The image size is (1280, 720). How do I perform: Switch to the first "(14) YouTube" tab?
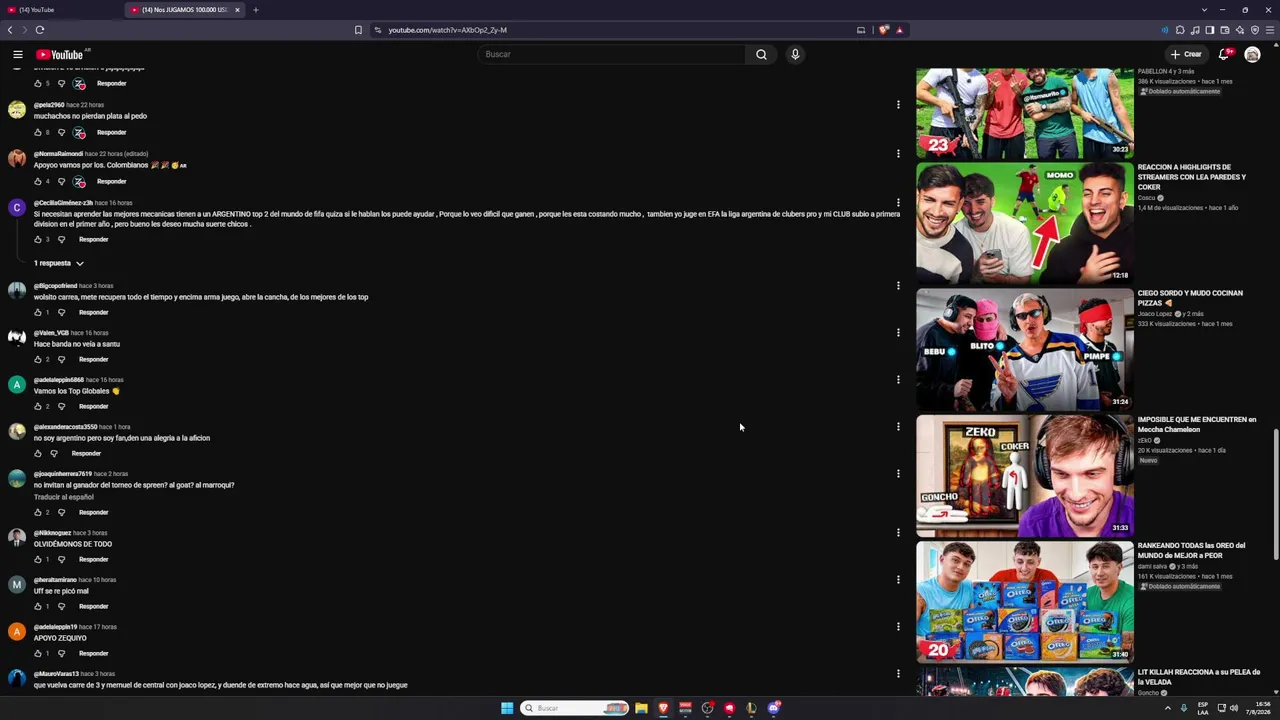pos(62,10)
